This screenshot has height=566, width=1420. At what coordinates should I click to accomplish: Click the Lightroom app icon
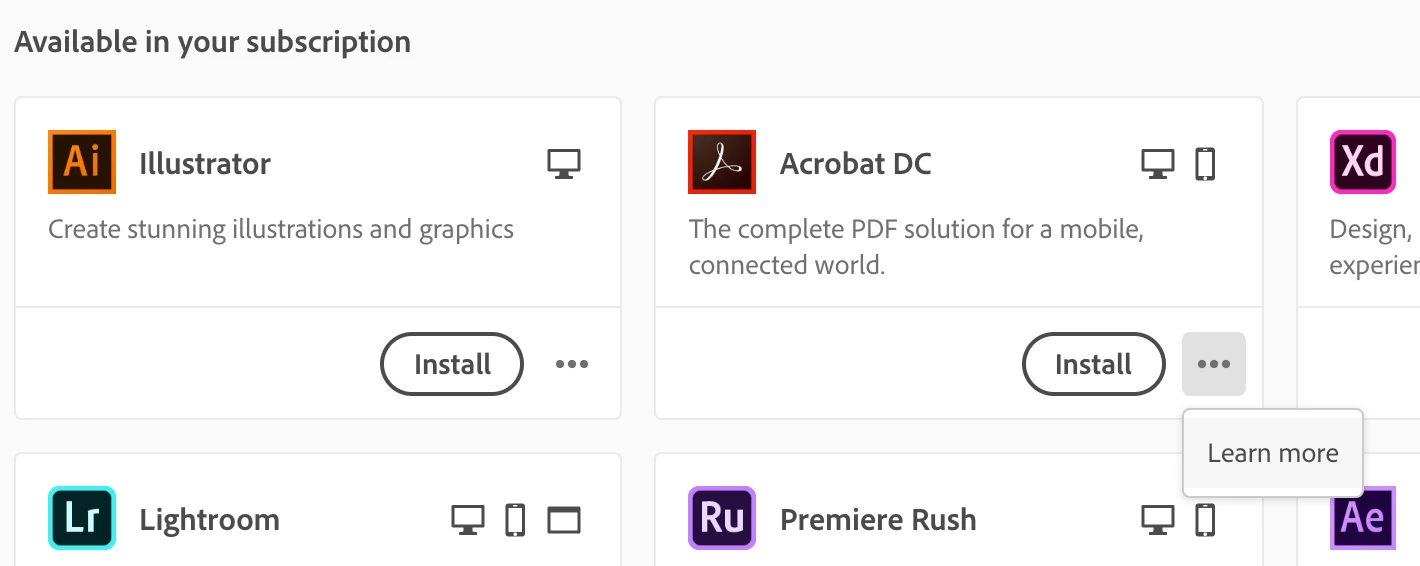82,518
